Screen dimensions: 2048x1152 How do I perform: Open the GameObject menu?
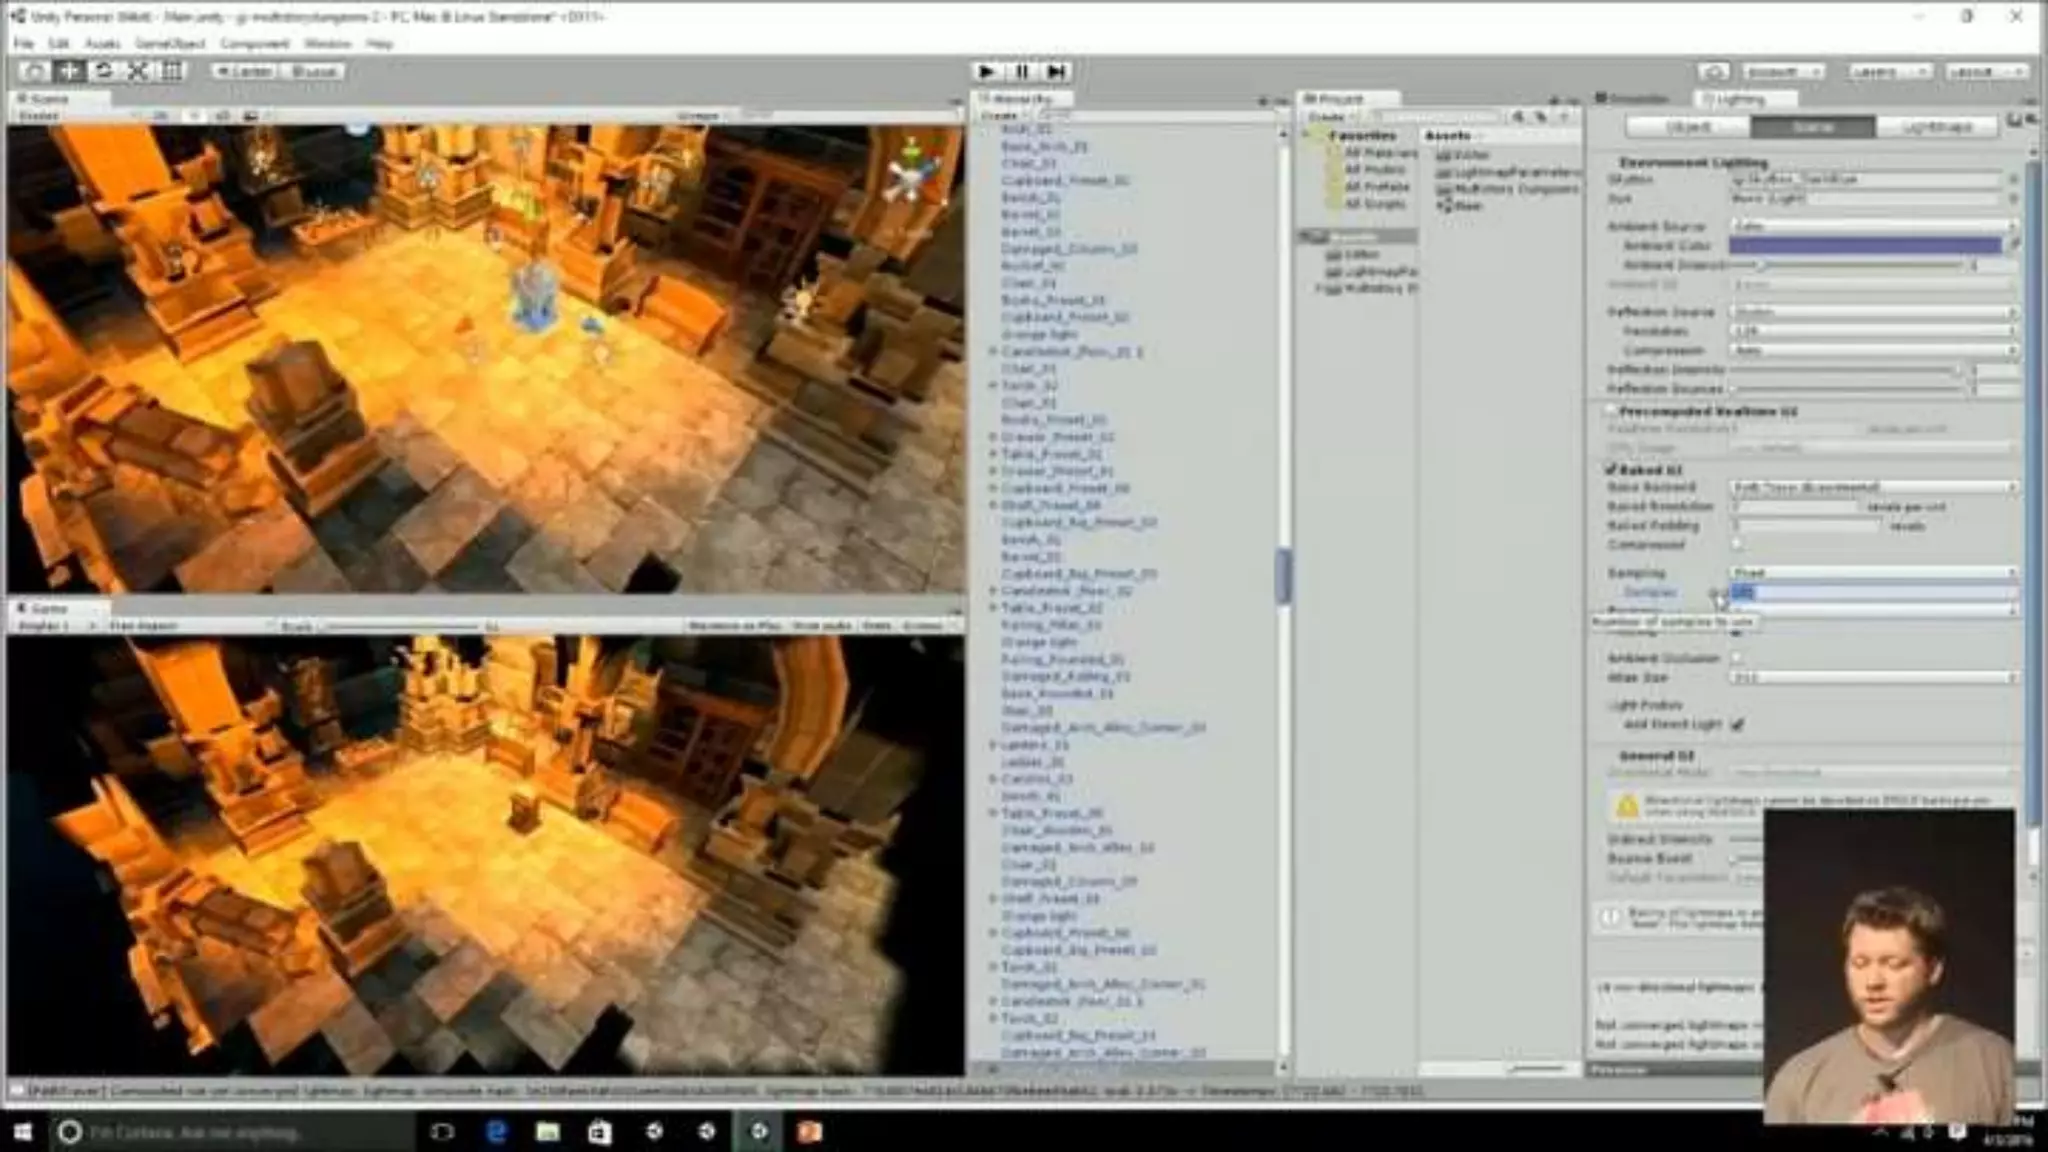[170, 44]
